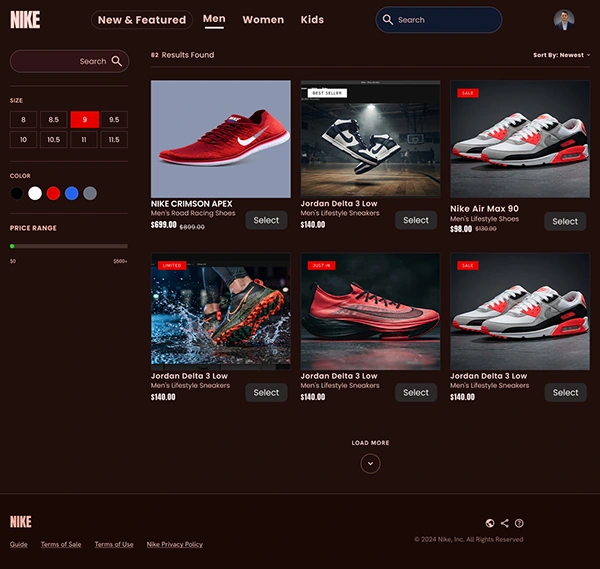Click the share icon in the footer
Screen dimensions: 600x569
point(505,523)
